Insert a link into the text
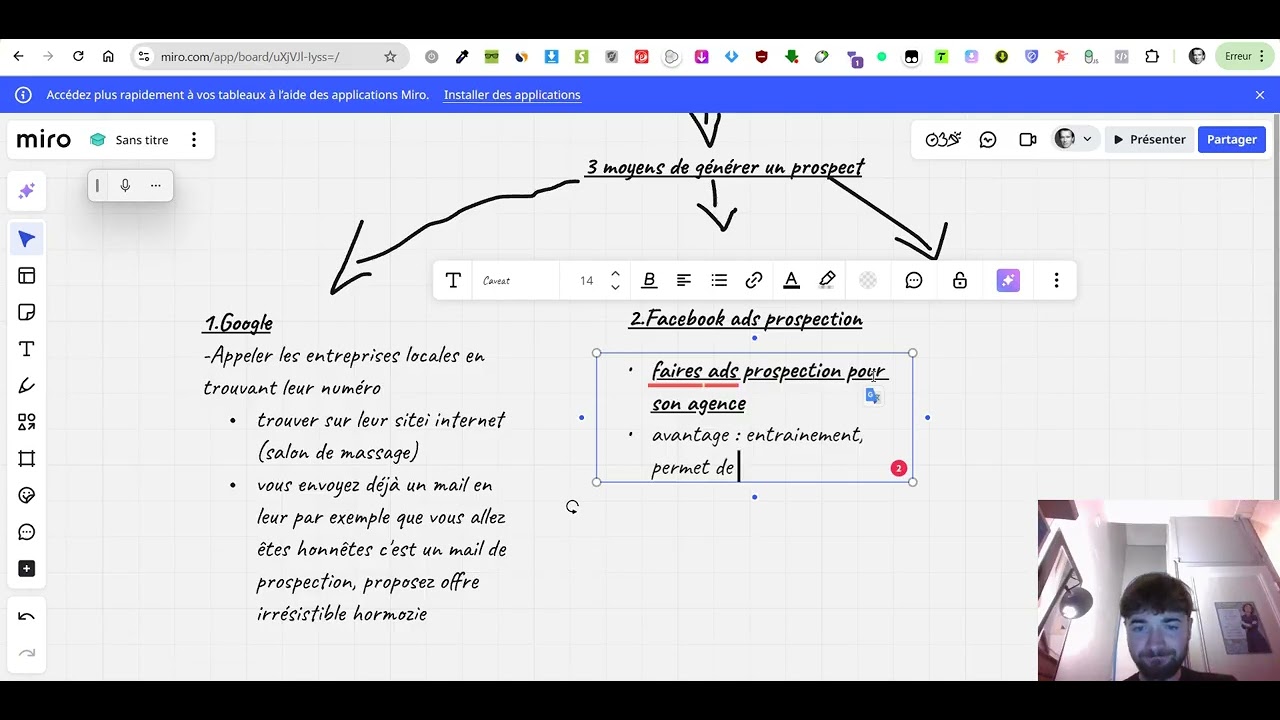 (x=754, y=281)
